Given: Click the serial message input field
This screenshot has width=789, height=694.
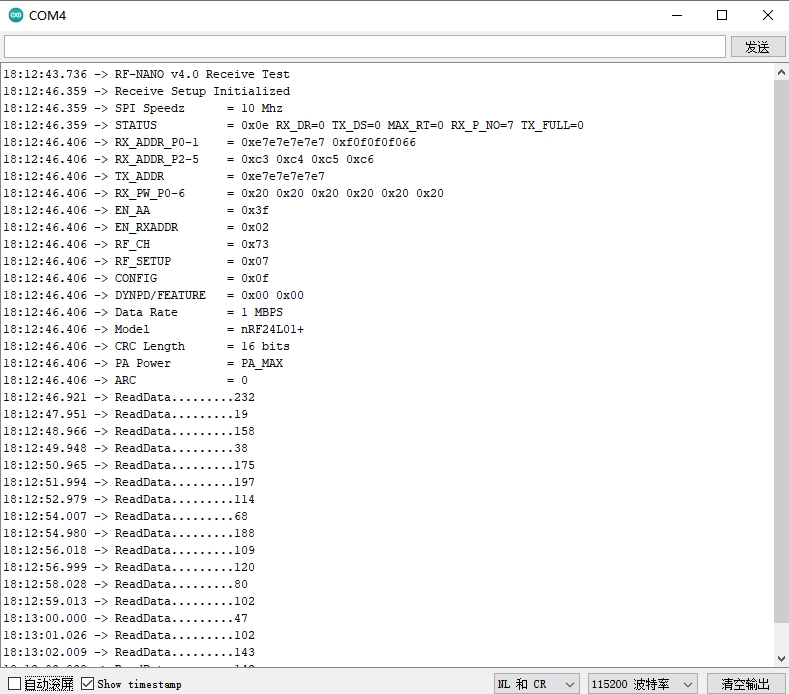Looking at the screenshot, I should [365, 47].
